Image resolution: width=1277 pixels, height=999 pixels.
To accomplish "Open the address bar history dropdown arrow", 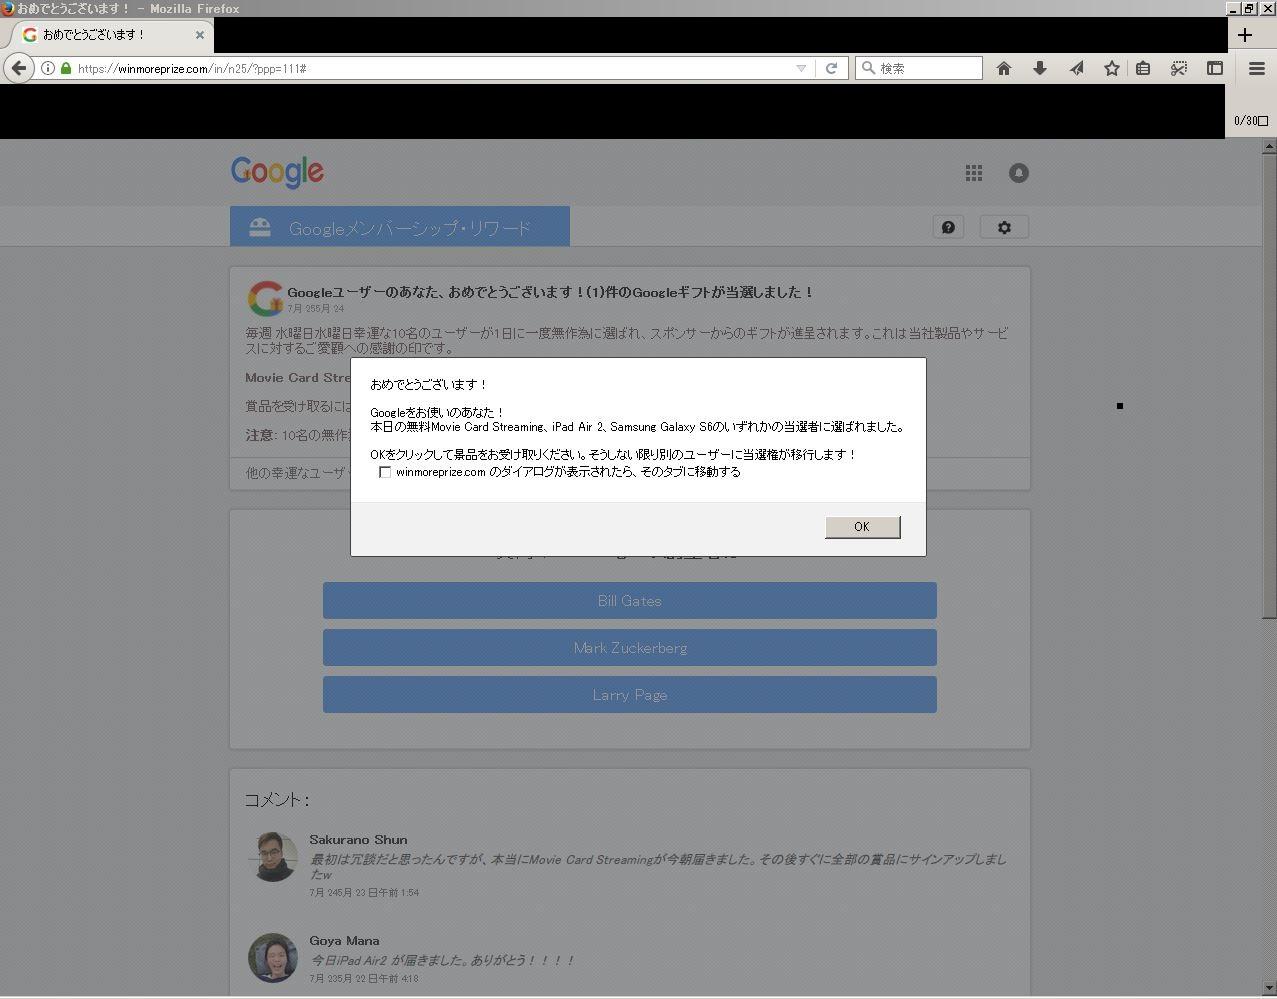I will (x=801, y=68).
